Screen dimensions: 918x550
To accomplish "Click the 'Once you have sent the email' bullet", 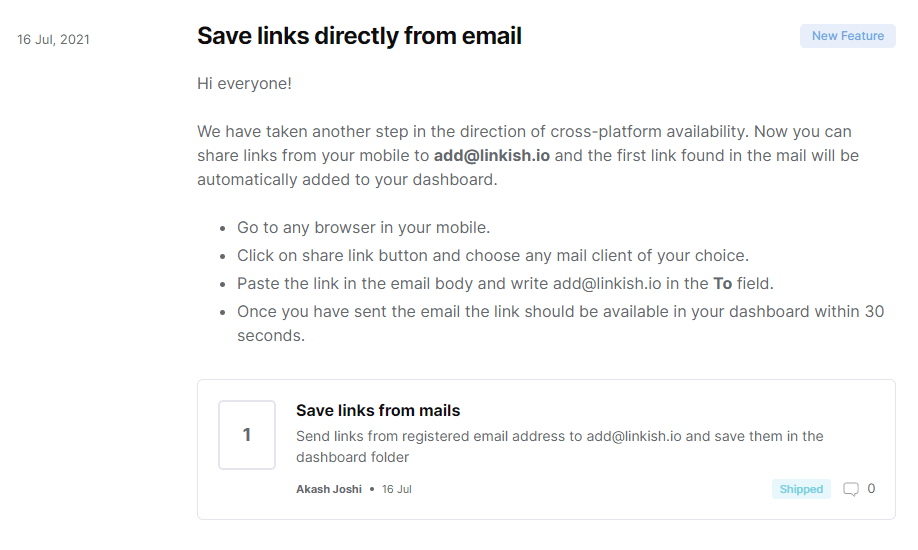I will (x=560, y=311).
